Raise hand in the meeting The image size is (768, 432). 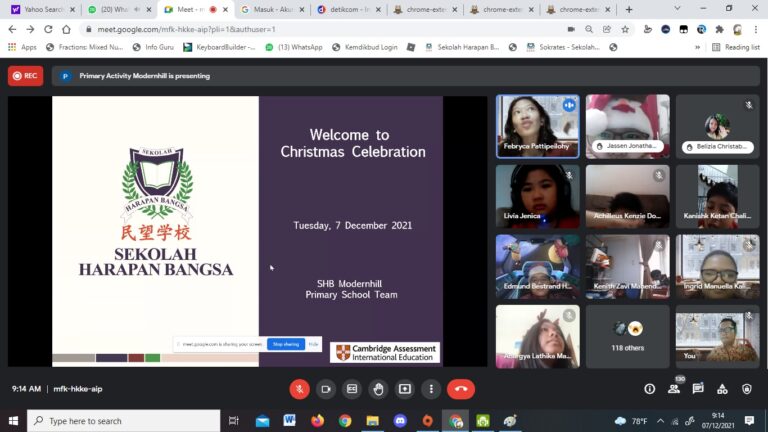pyautogui.click(x=378, y=389)
